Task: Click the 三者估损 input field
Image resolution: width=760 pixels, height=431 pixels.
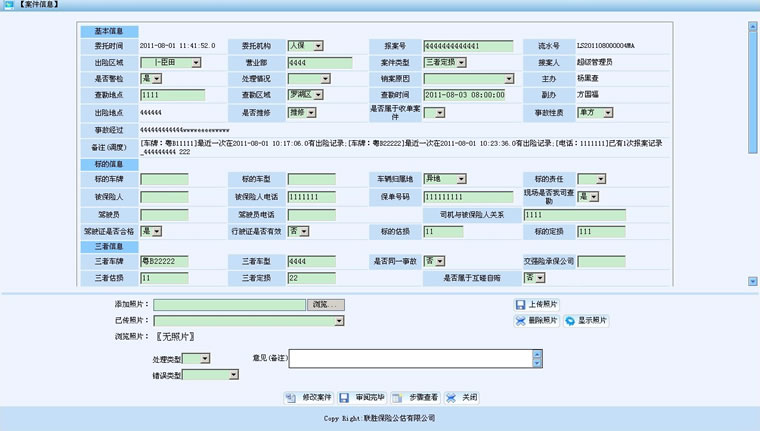Action: pyautogui.click(x=164, y=278)
